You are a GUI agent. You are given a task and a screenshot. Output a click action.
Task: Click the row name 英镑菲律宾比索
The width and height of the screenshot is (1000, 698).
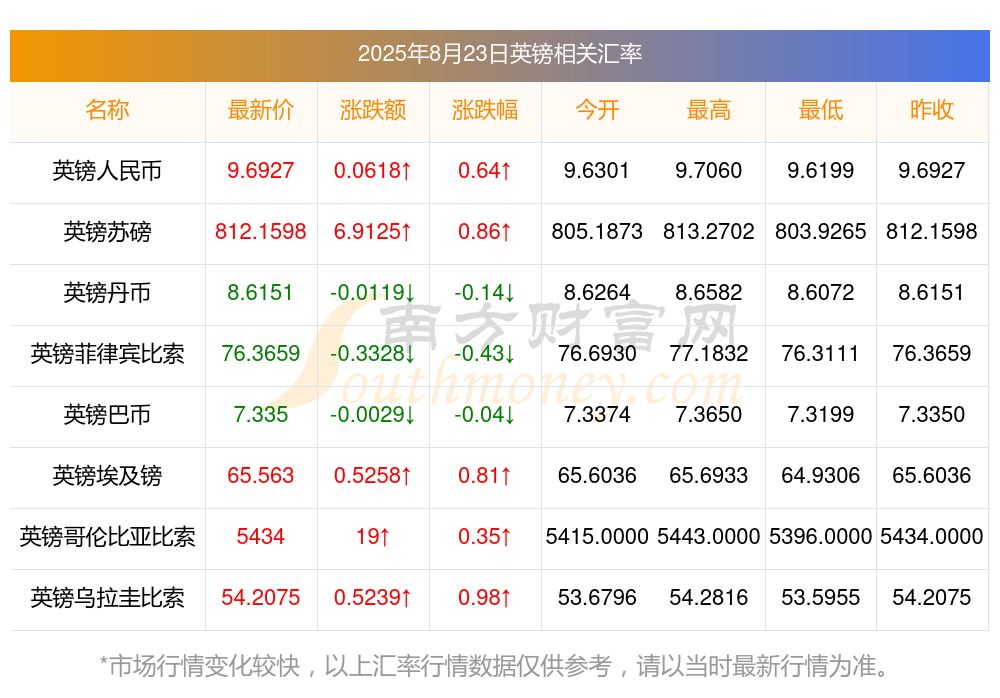107,353
